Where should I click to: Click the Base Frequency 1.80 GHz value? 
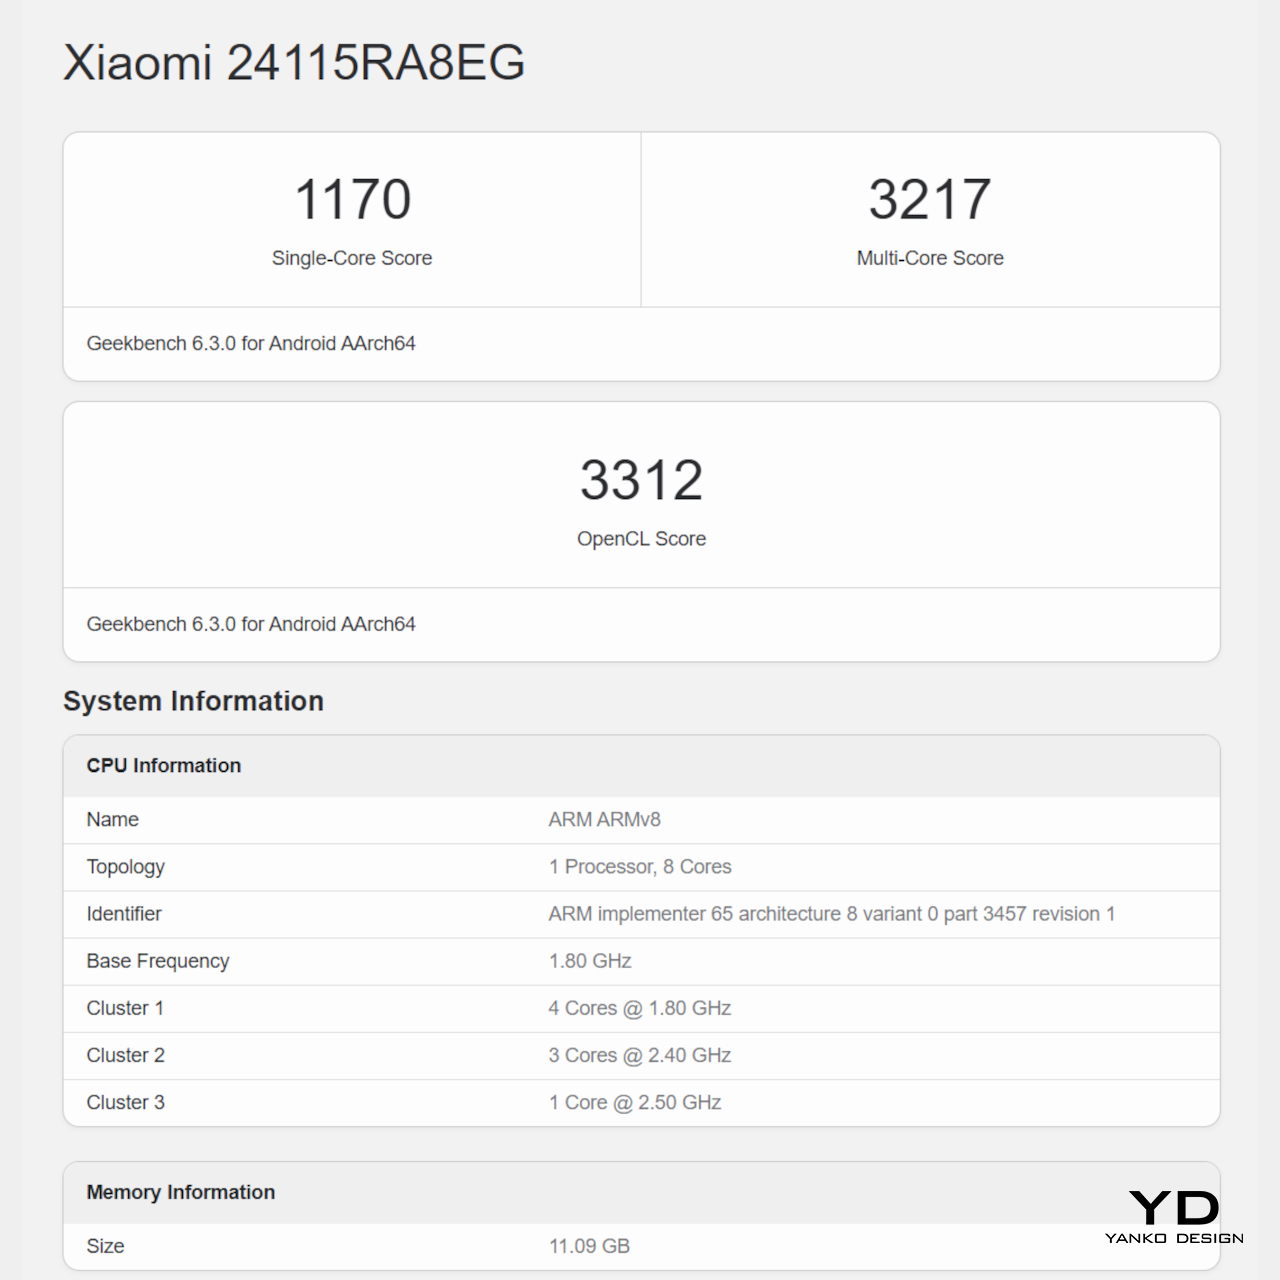(589, 961)
